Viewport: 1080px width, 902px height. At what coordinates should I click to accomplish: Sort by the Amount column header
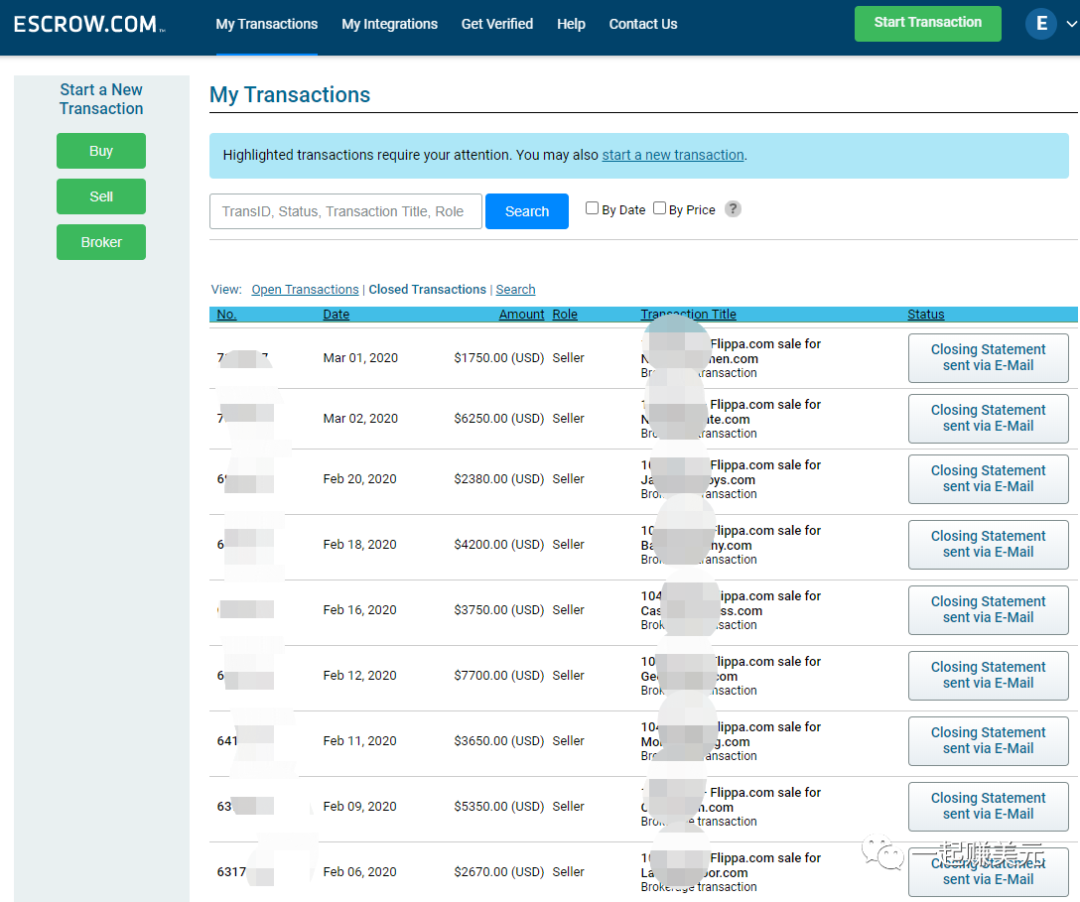coord(521,314)
